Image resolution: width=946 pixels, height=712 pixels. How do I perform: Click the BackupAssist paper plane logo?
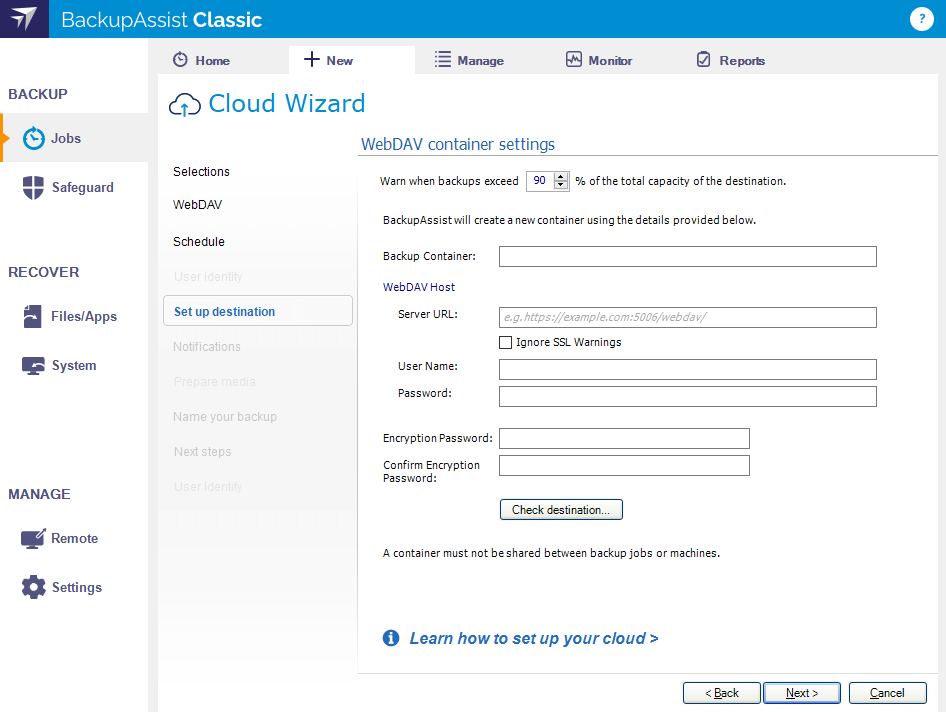pyautogui.click(x=24, y=19)
